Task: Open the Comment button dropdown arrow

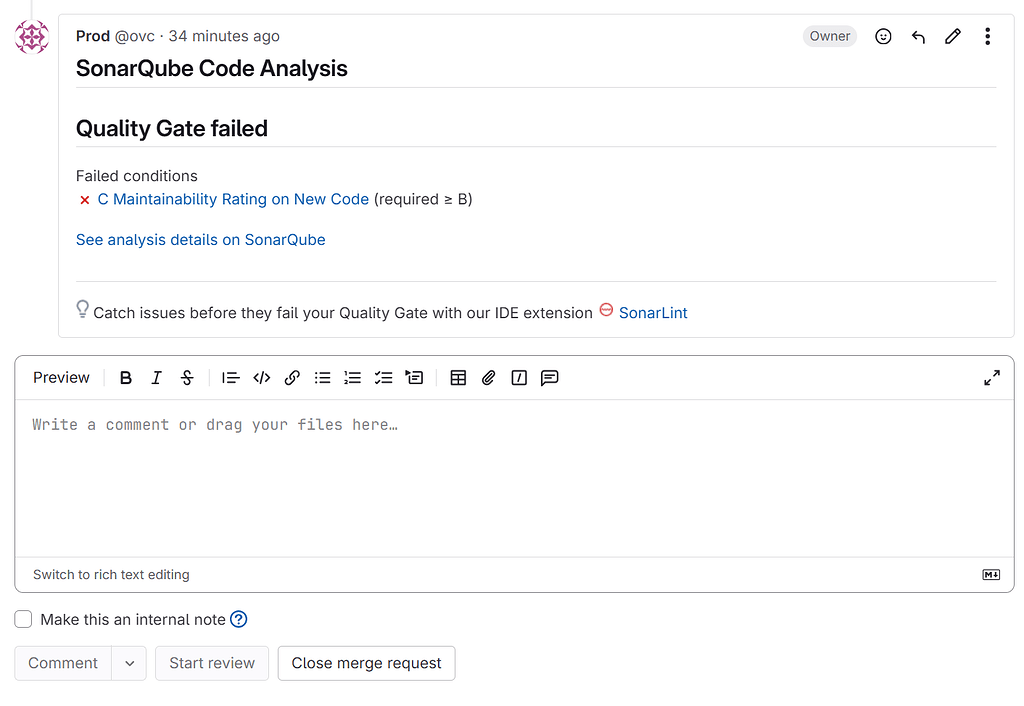Action: click(x=129, y=663)
